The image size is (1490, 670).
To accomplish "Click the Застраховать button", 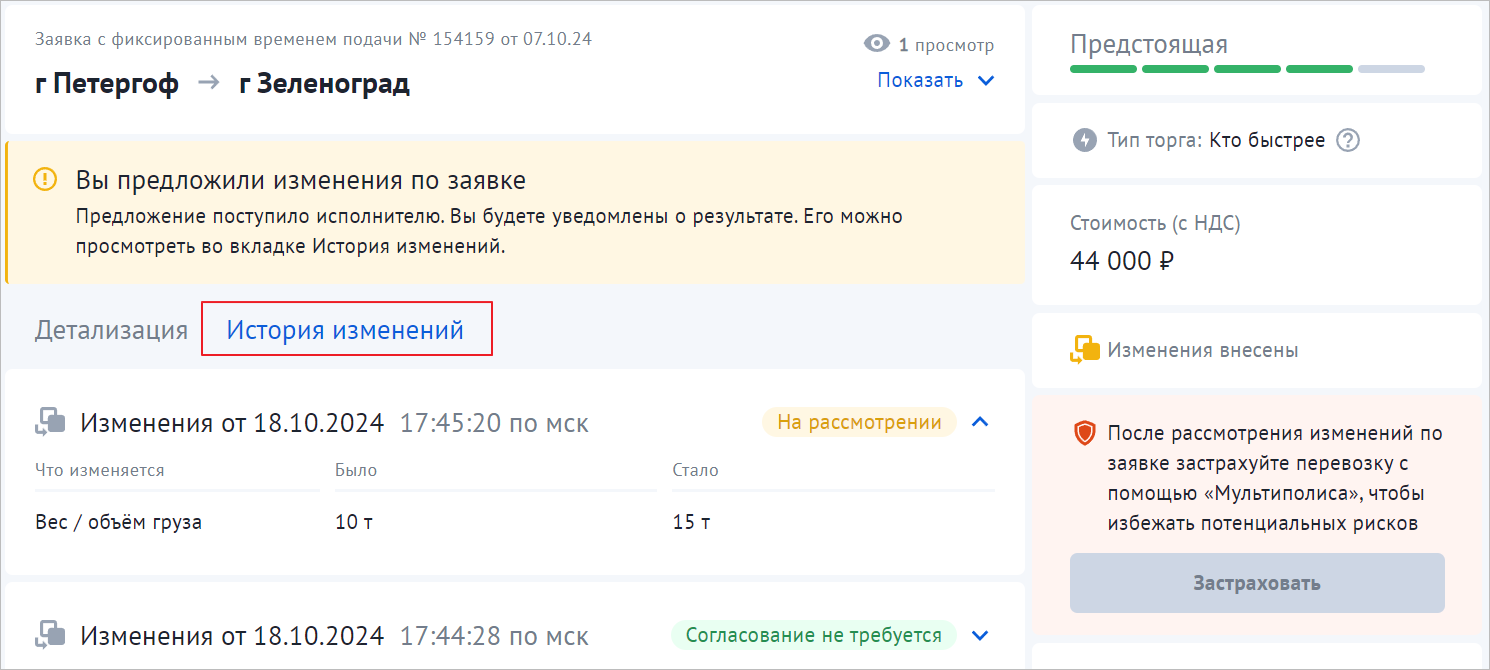I will click(1257, 583).
